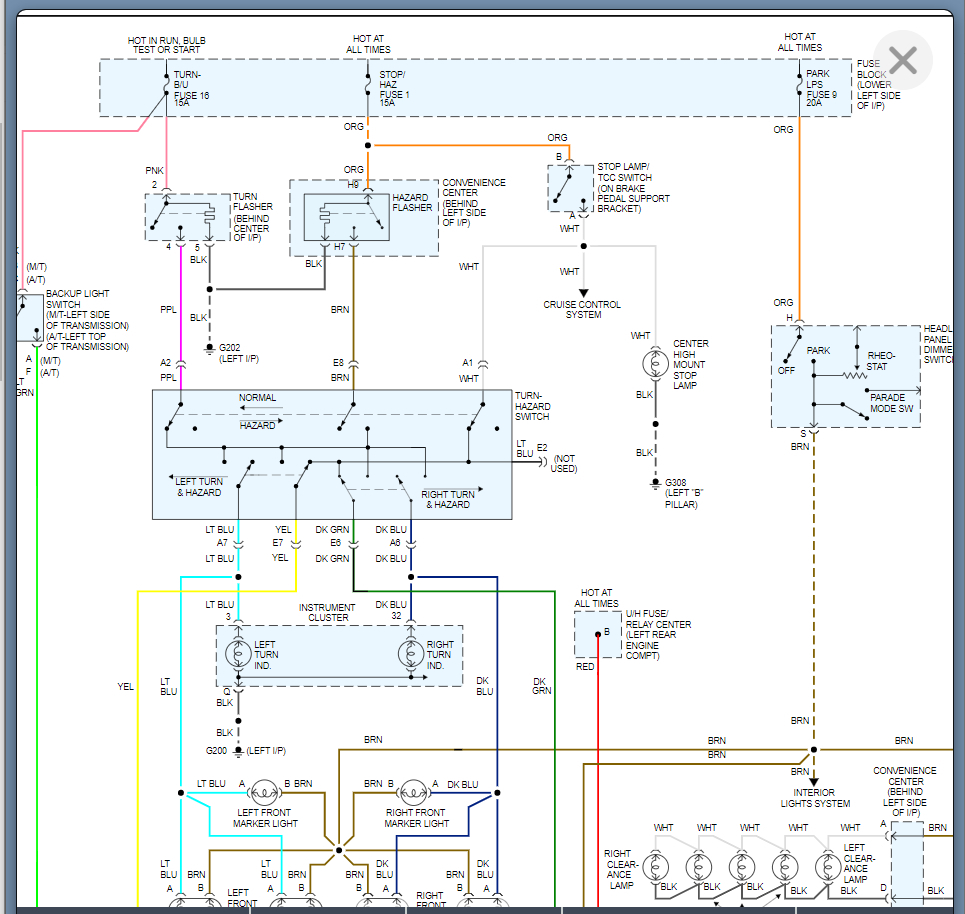Click the STOP/HAZ FUSE 1 label

click(x=394, y=89)
